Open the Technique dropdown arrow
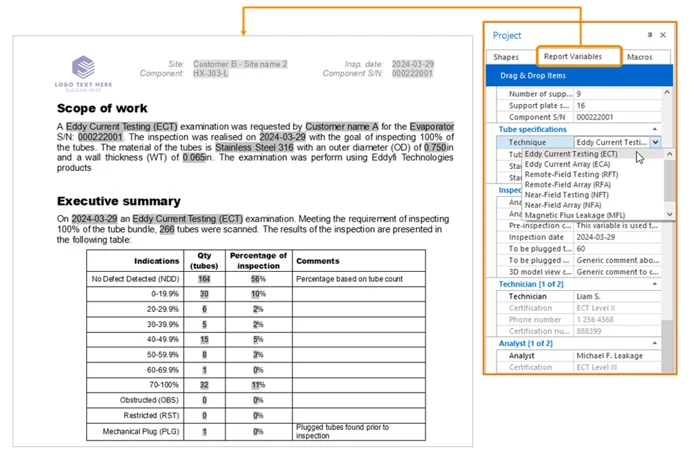 pyautogui.click(x=655, y=142)
